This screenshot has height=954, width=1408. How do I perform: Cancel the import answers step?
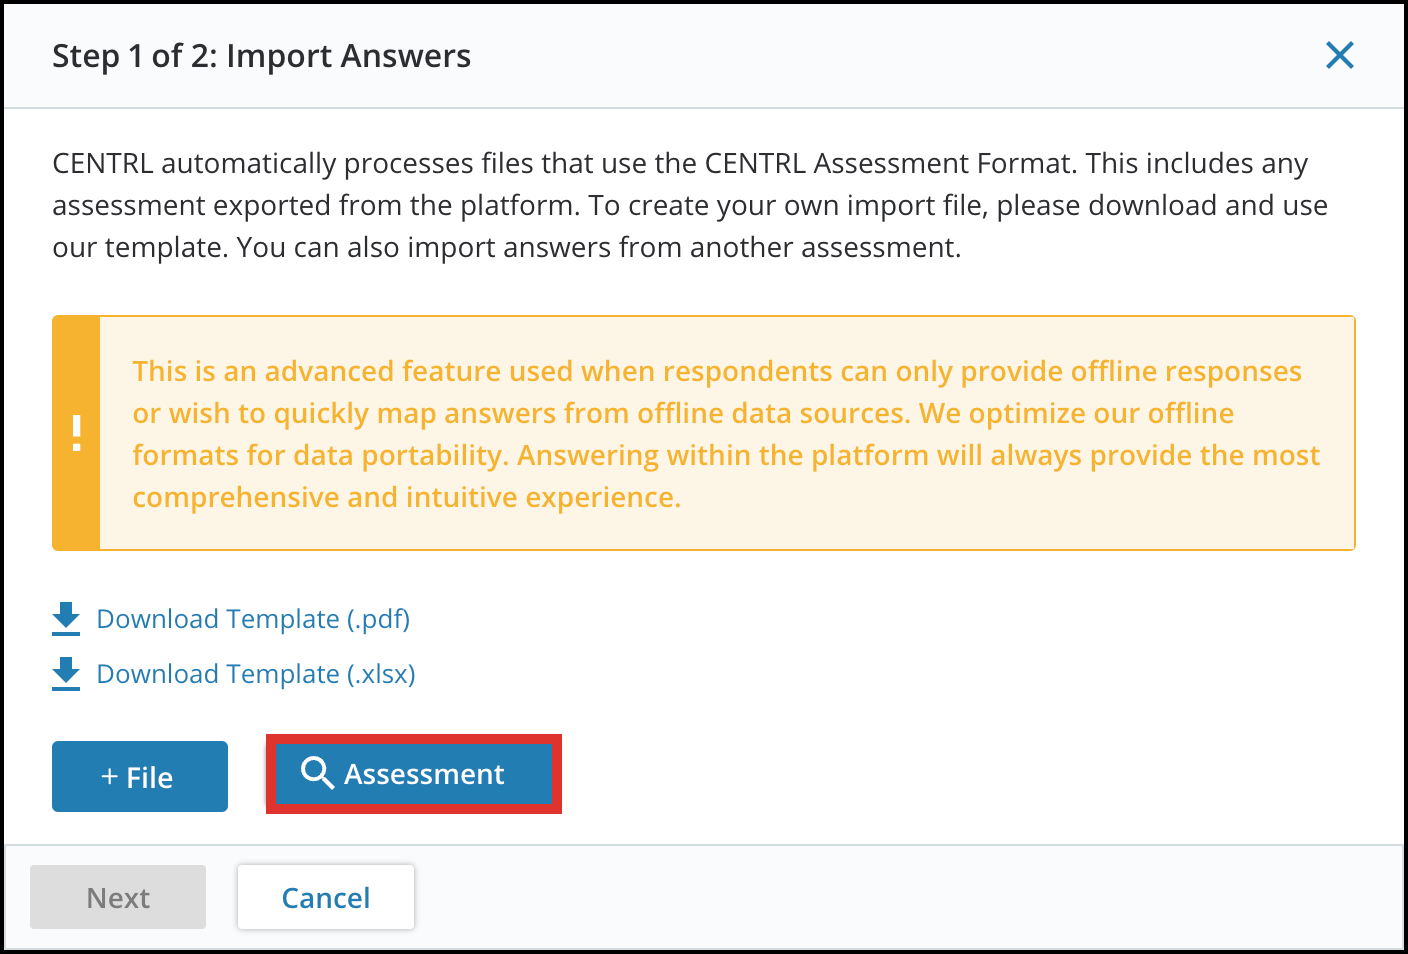pyautogui.click(x=326, y=897)
